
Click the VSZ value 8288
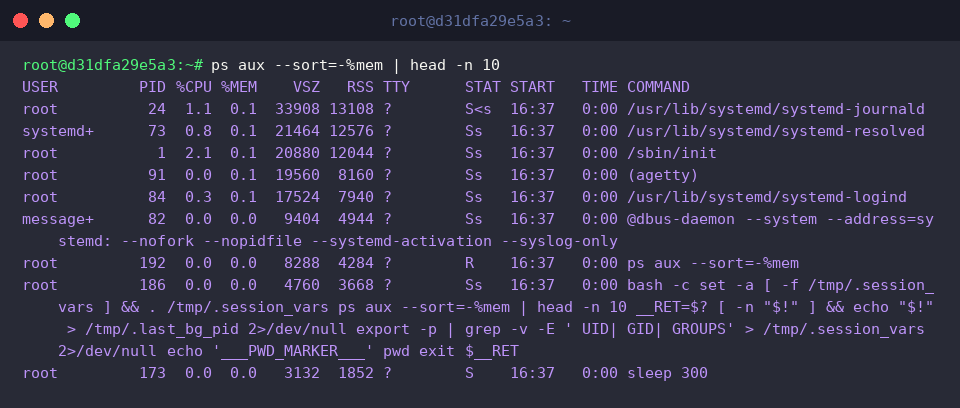(302, 263)
